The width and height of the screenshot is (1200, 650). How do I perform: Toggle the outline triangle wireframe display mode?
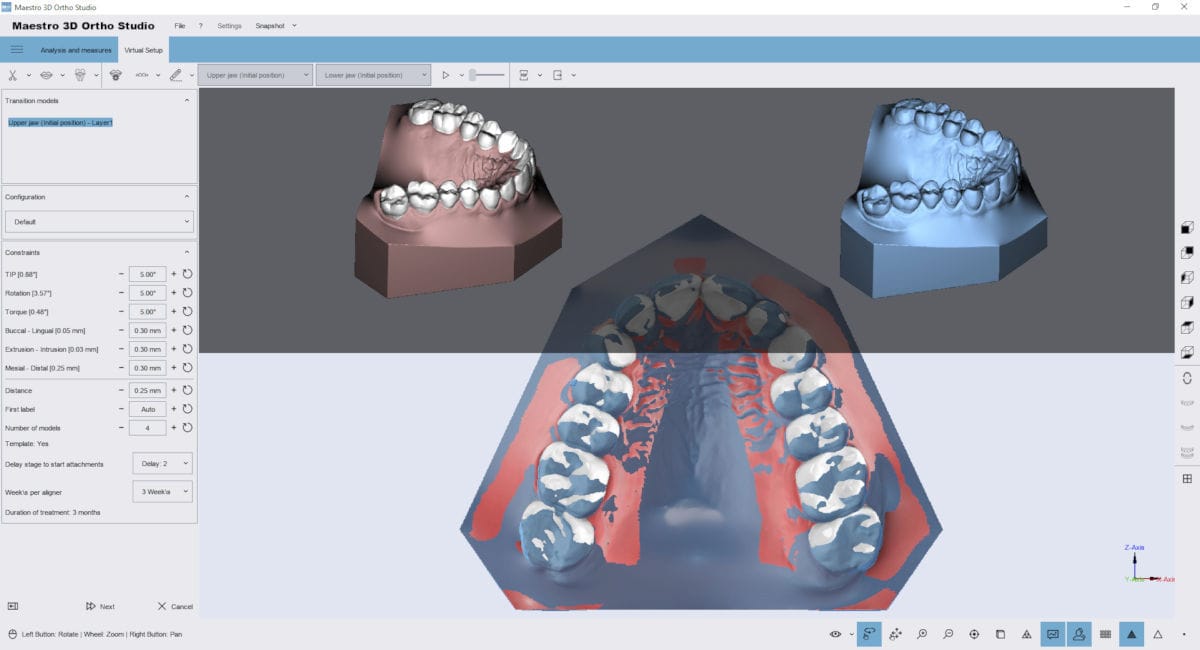click(x=1160, y=633)
